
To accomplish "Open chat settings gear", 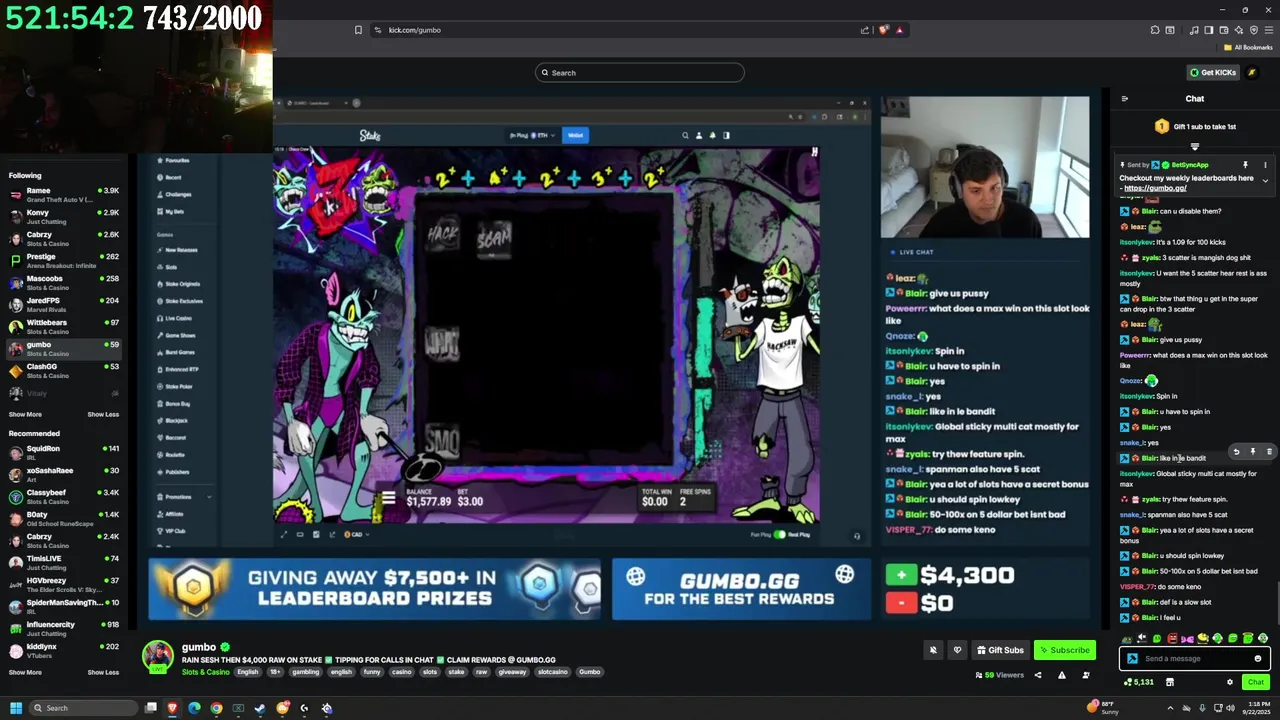I will pyautogui.click(x=1230, y=682).
